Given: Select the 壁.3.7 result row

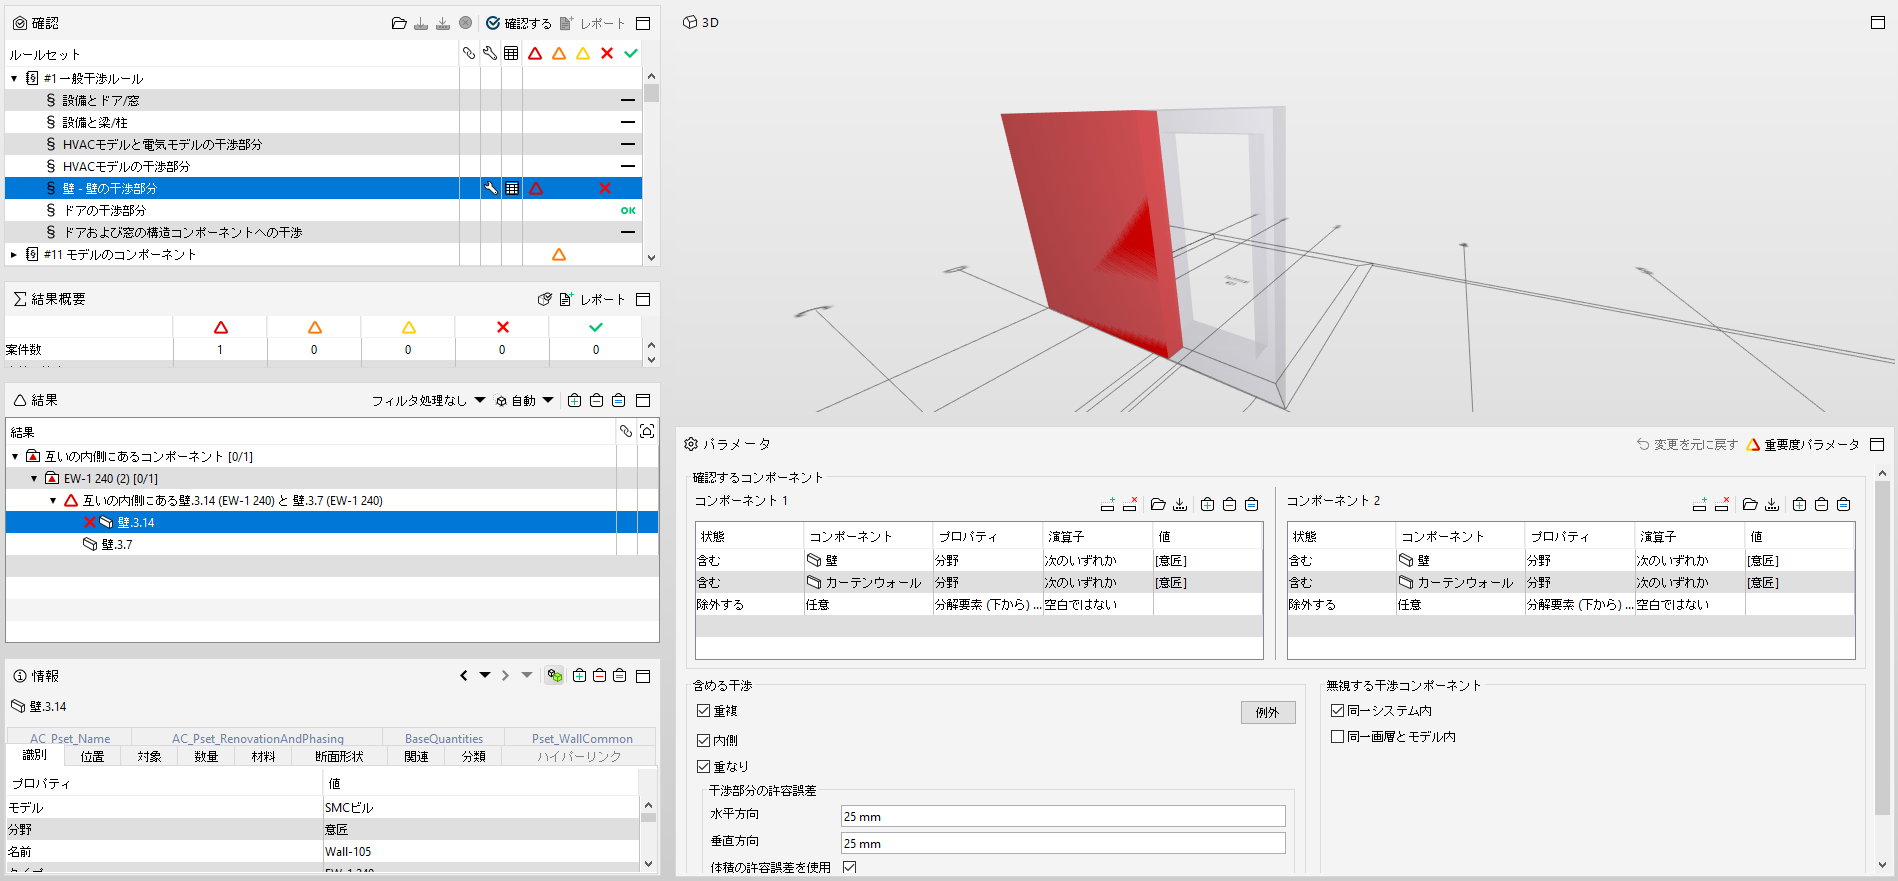Looking at the screenshot, I should pos(332,544).
